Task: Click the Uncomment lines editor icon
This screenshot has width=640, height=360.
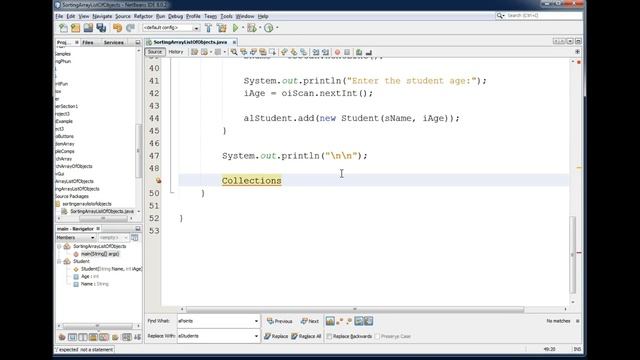Action: pyautogui.click(x=369, y=52)
